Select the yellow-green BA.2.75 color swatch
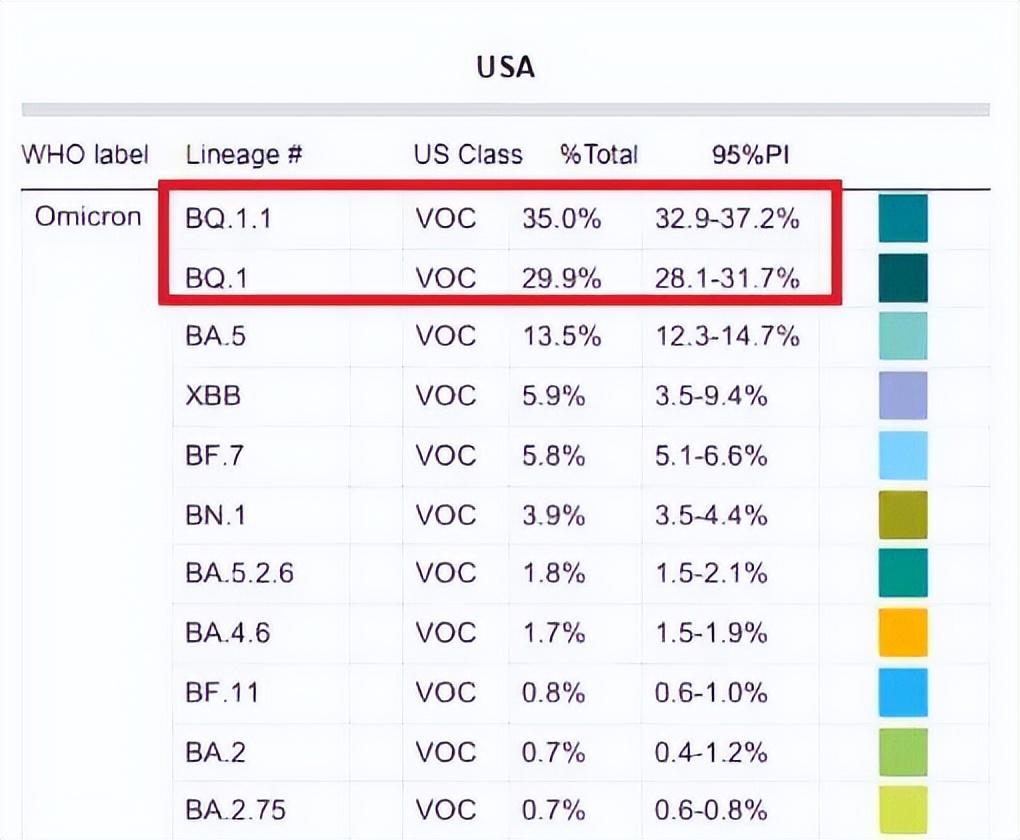Screen dimensions: 1020x840 click(x=902, y=809)
